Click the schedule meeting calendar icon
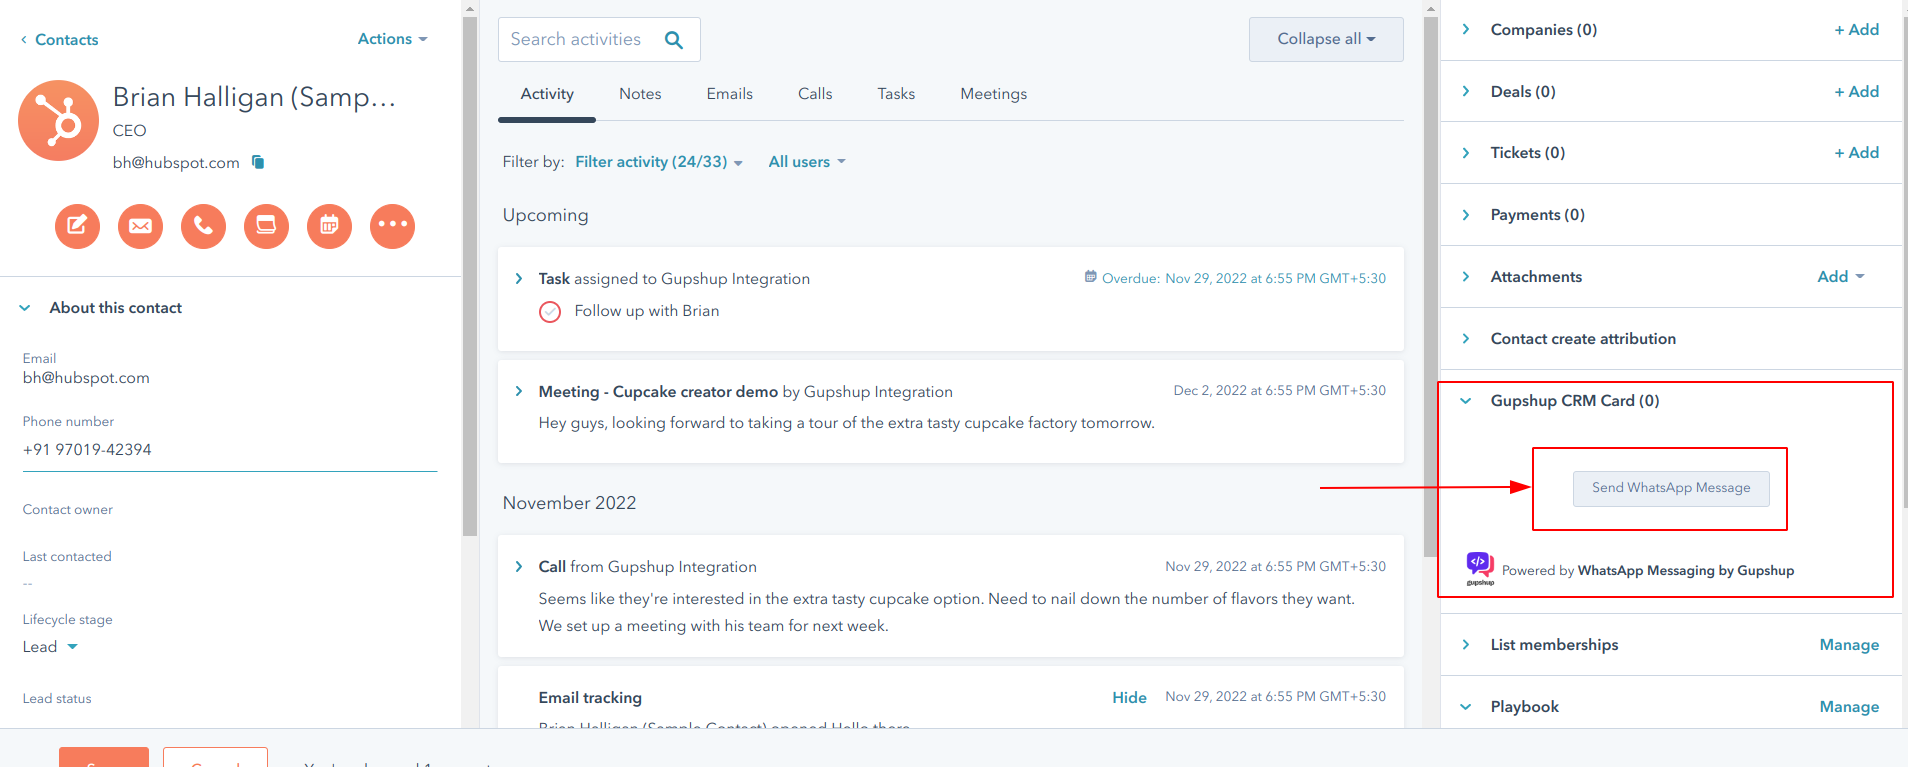The height and width of the screenshot is (767, 1908). pyautogui.click(x=329, y=226)
